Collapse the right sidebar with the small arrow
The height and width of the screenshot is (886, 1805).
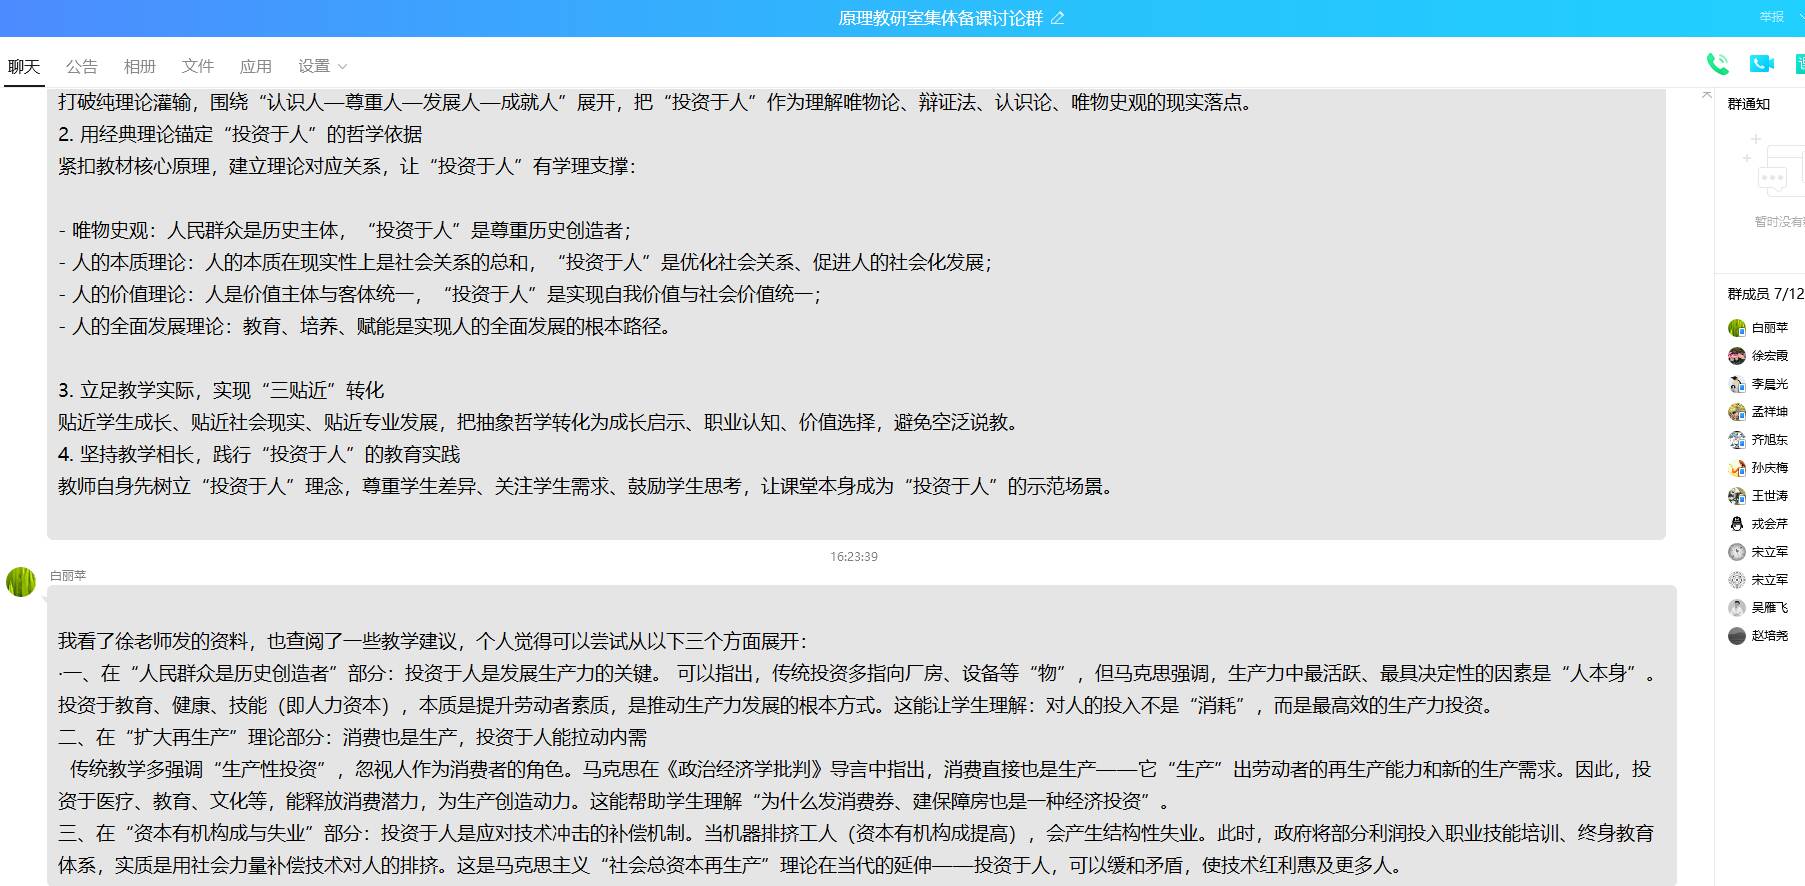pyautogui.click(x=1707, y=94)
